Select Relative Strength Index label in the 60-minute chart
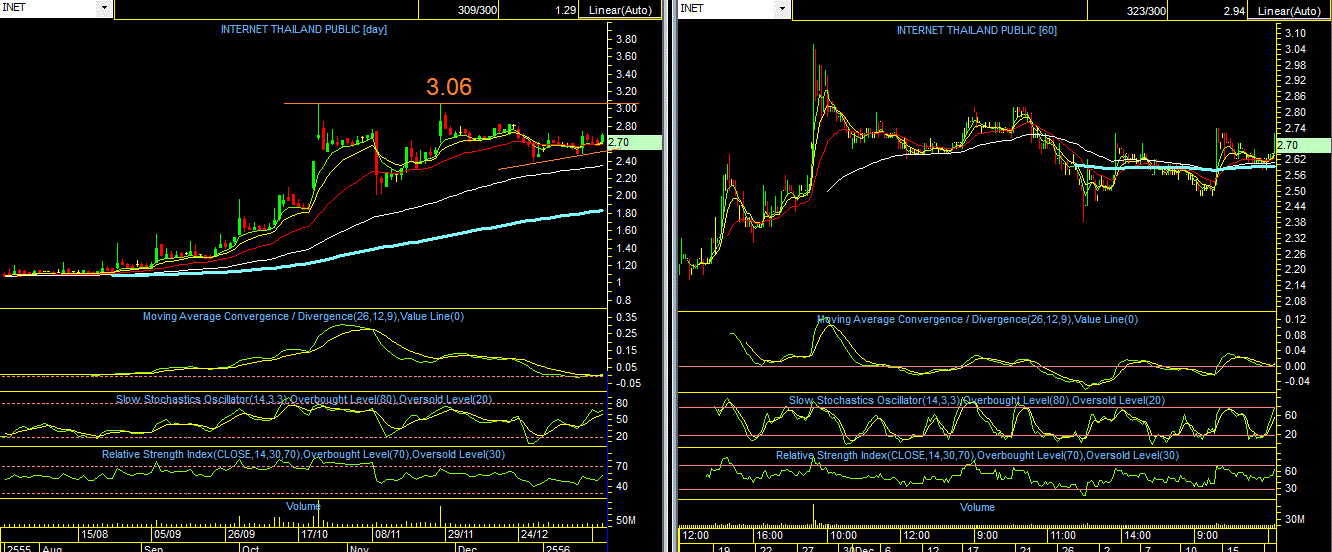The height and width of the screenshot is (552, 1332). 977,455
